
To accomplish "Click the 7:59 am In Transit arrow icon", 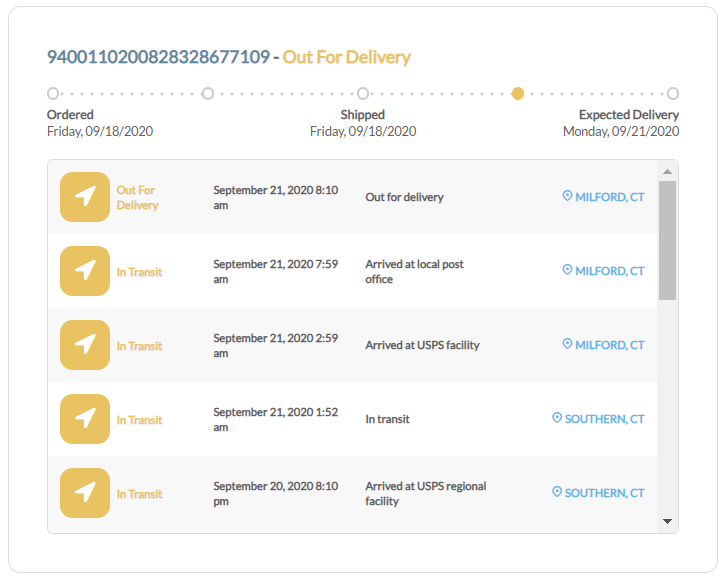I will coord(85,271).
